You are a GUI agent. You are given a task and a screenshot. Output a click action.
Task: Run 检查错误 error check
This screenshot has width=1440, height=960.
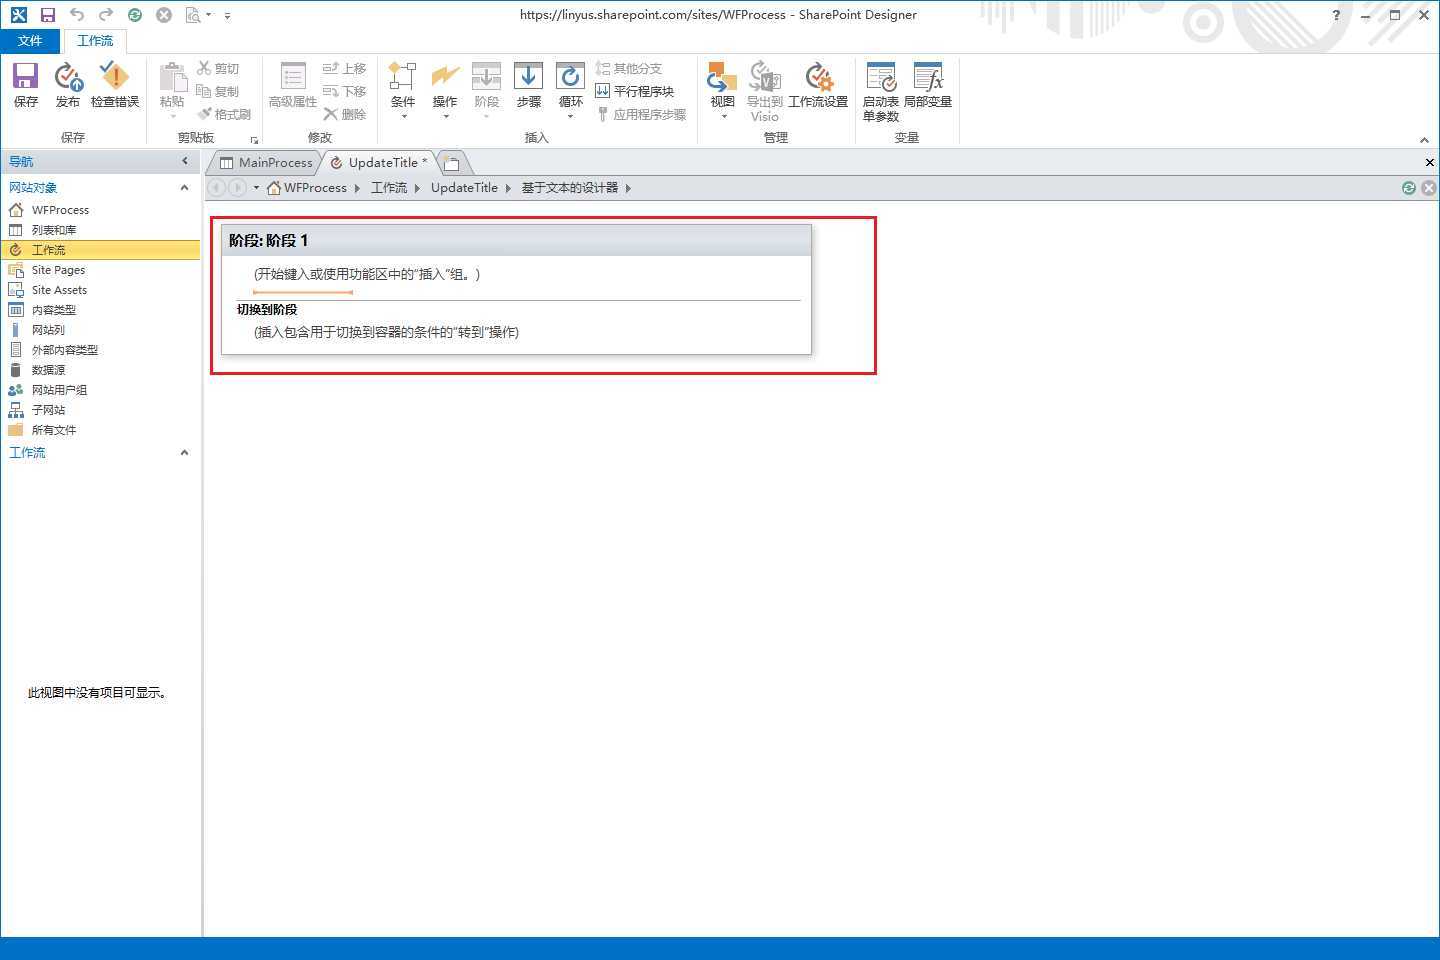coord(115,85)
